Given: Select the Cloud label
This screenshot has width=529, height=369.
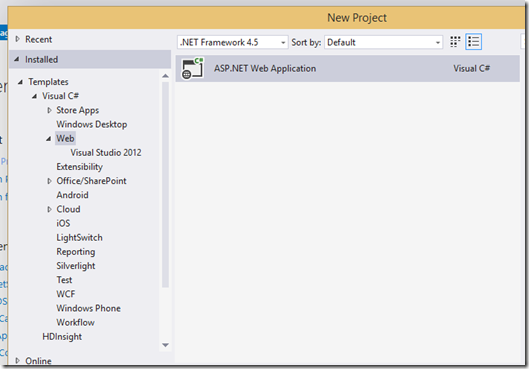Looking at the screenshot, I should (x=68, y=209).
